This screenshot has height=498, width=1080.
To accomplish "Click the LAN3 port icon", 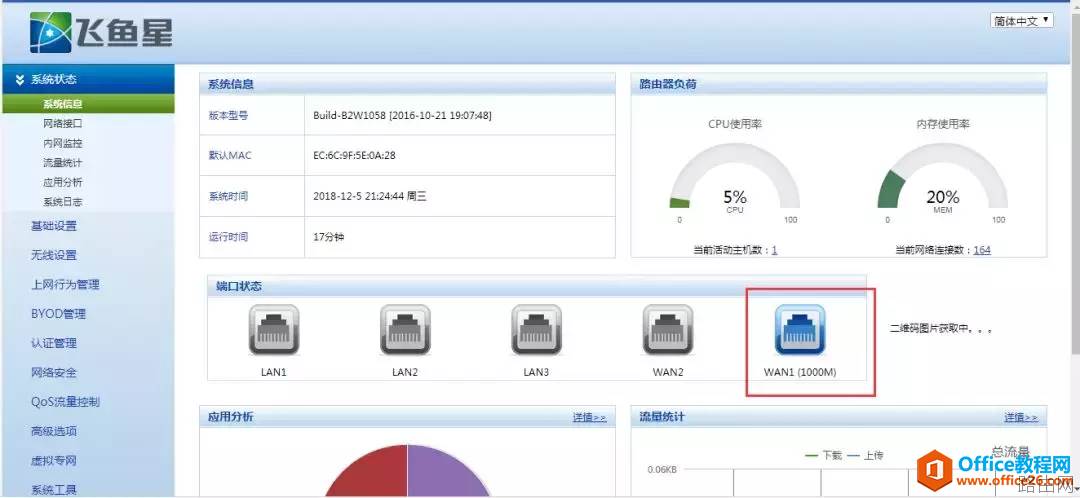I will (x=536, y=330).
